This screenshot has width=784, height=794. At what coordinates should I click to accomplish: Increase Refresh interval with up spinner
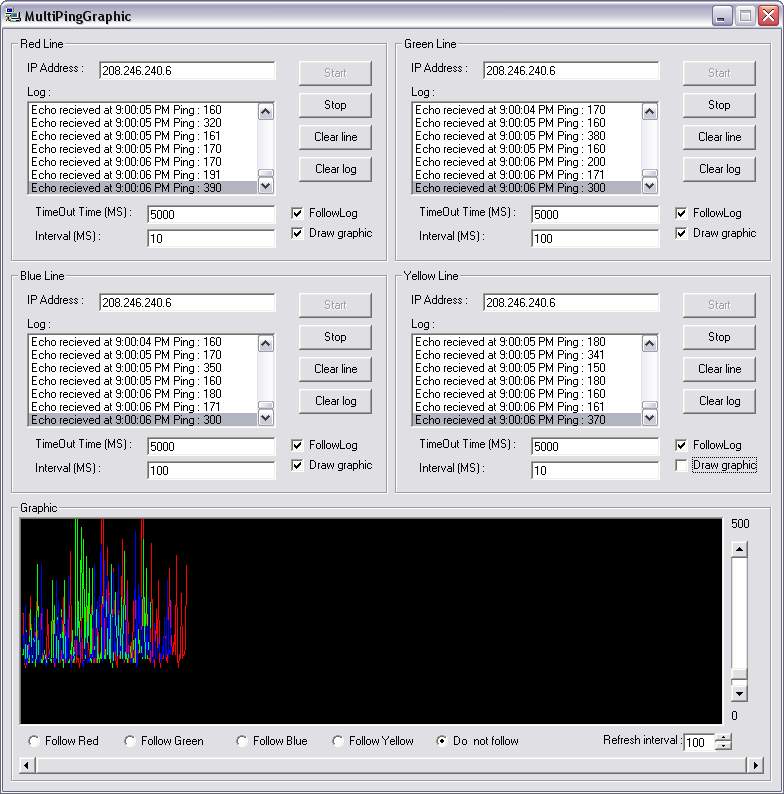(725, 737)
